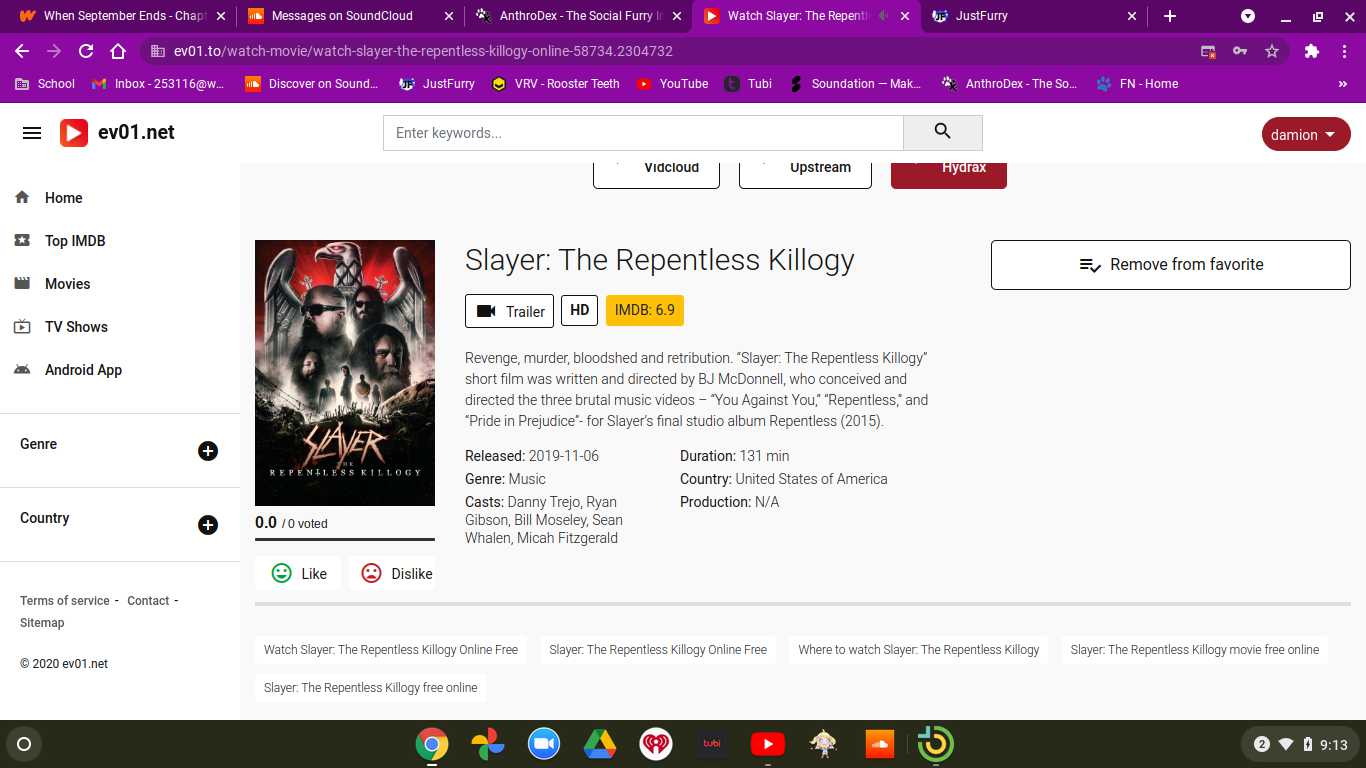1366x768 pixels.
Task: Expand the Country section
Action: (x=208, y=525)
